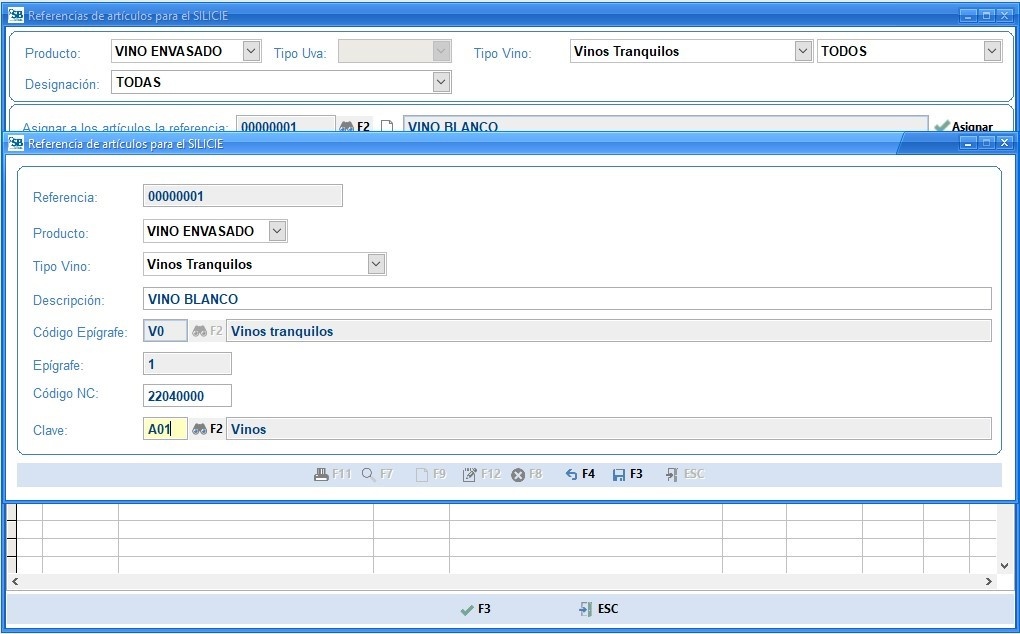1020x634 pixels.
Task: Open Clave lookup with binoculars F2 icon
Action: click(200, 429)
